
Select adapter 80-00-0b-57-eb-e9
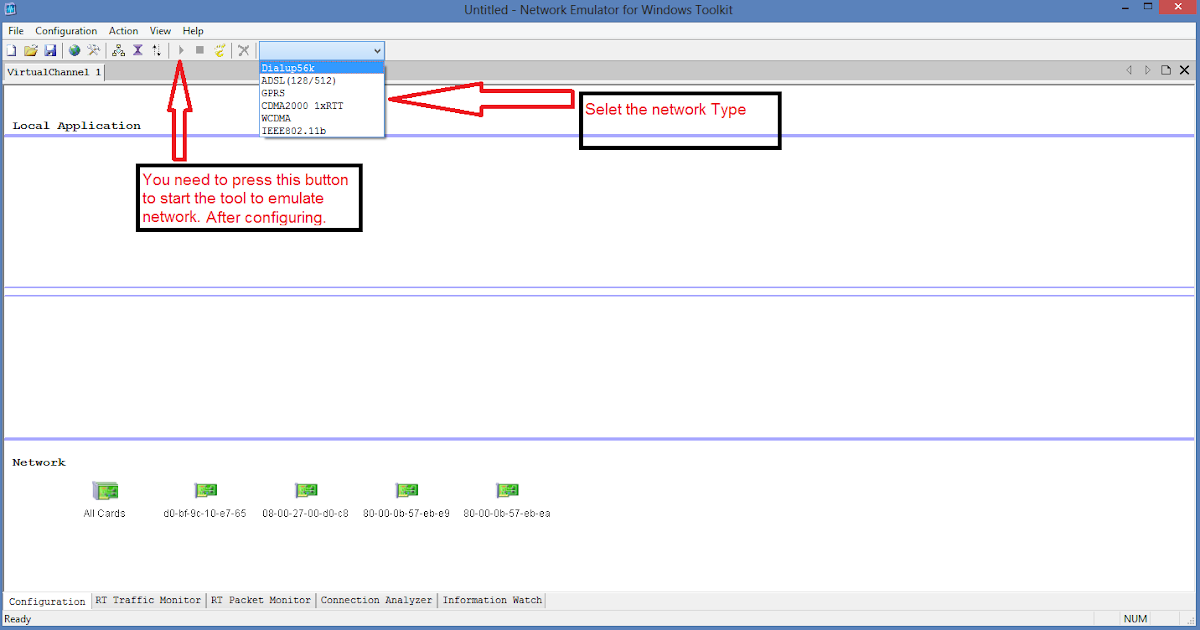pos(406,490)
